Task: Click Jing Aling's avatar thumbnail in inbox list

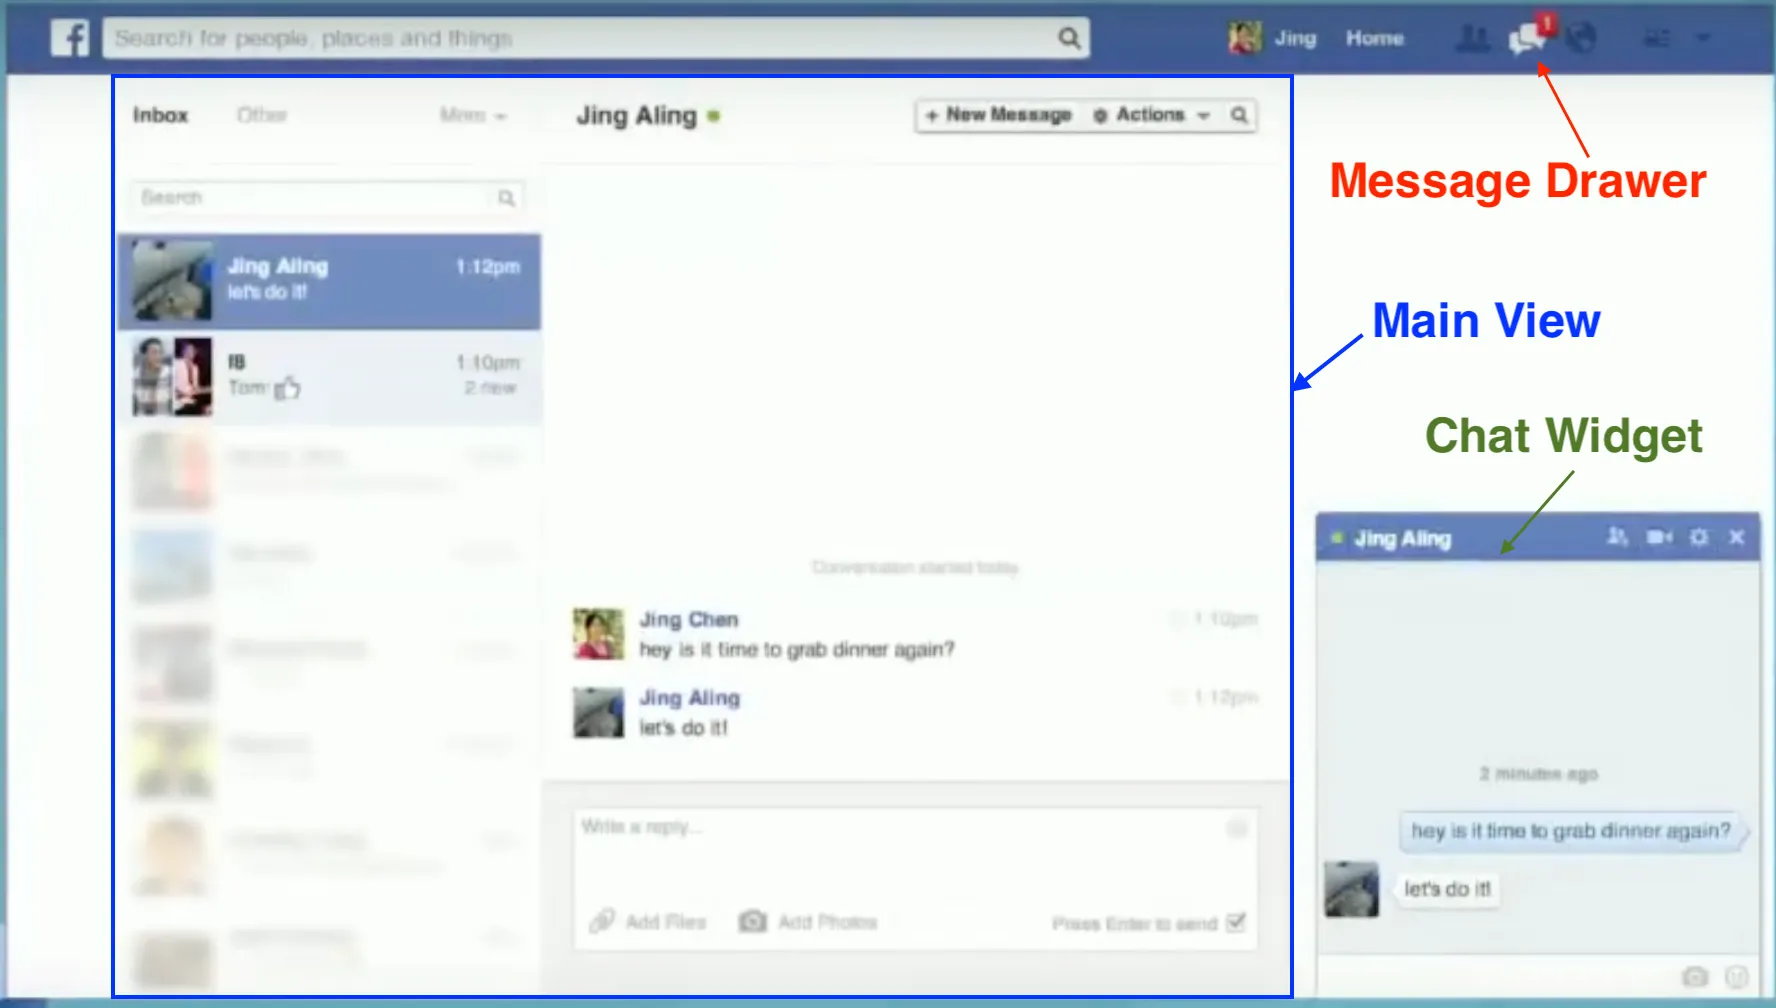Action: pos(173,281)
